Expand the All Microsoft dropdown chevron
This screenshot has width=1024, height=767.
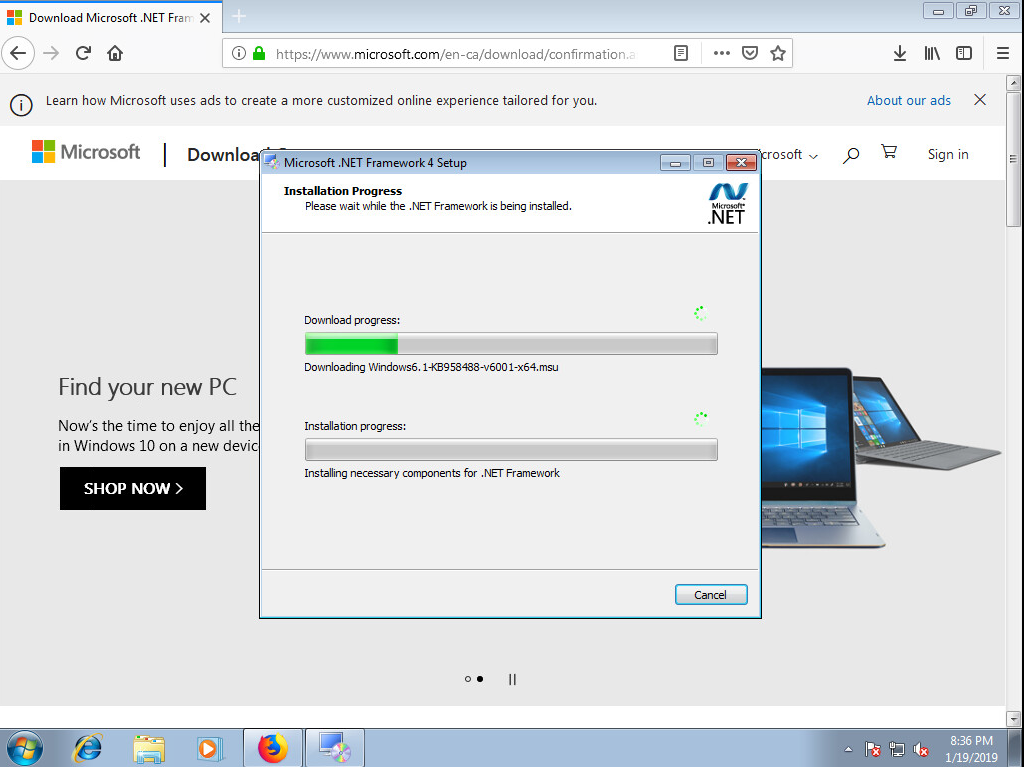coord(813,156)
